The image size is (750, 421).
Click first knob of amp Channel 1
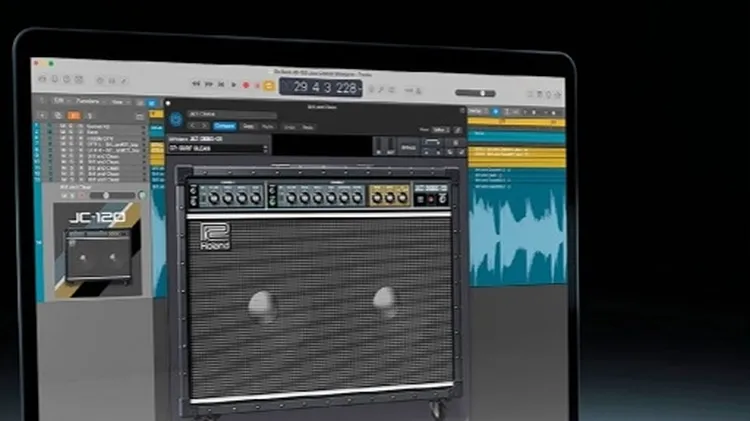click(214, 198)
